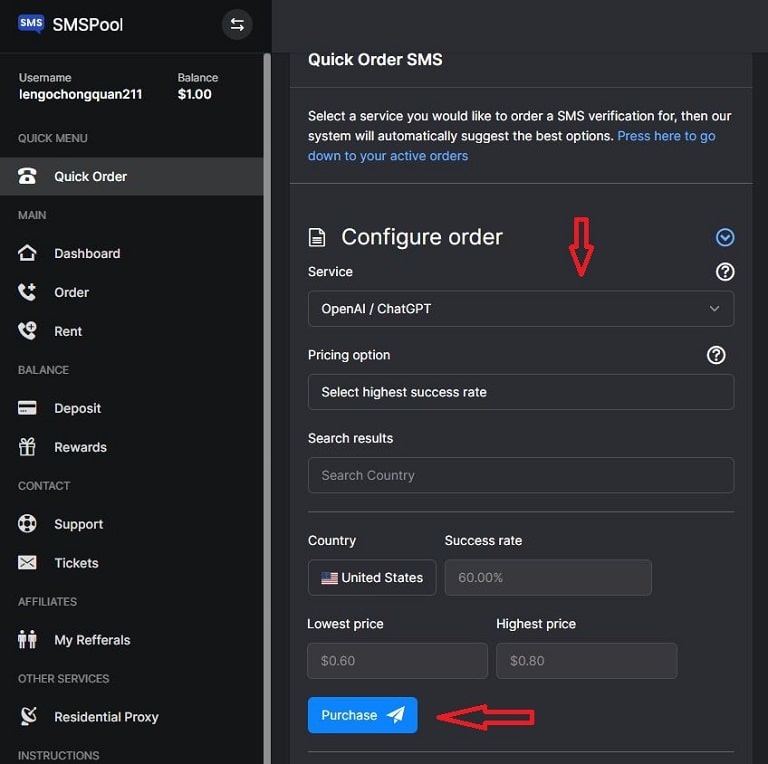This screenshot has width=768, height=764.
Task: Collapse the Configure order section chevron
Action: (x=725, y=237)
